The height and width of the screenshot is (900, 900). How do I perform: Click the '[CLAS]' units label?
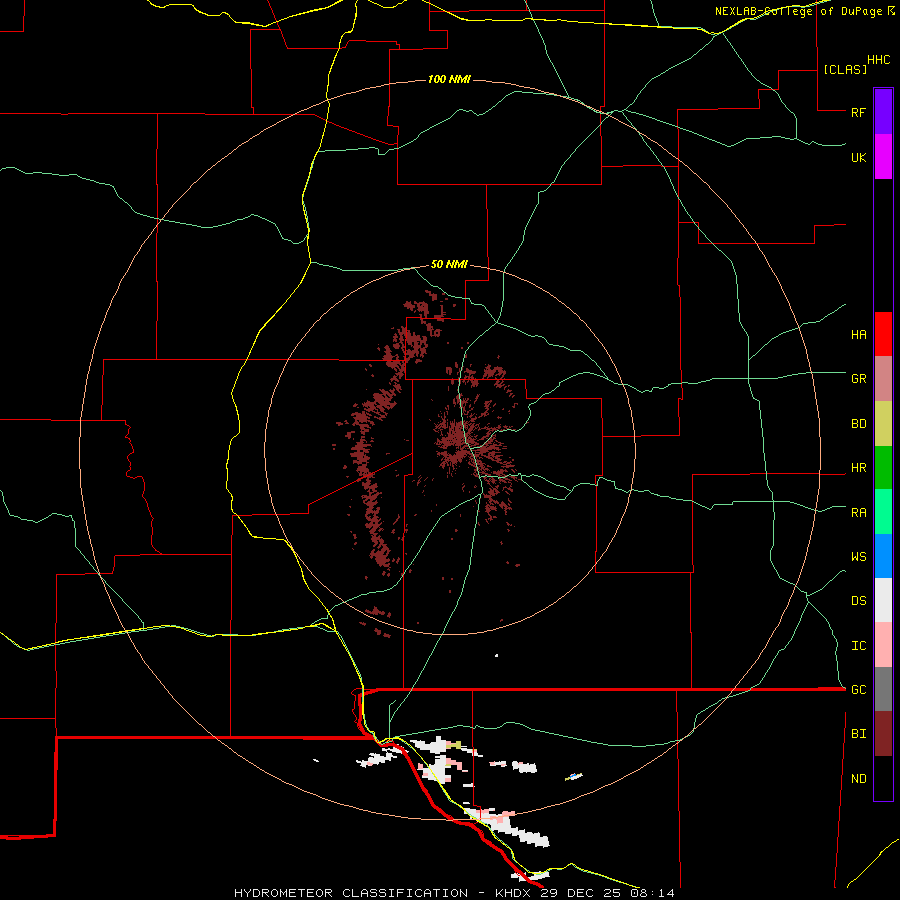coord(845,69)
